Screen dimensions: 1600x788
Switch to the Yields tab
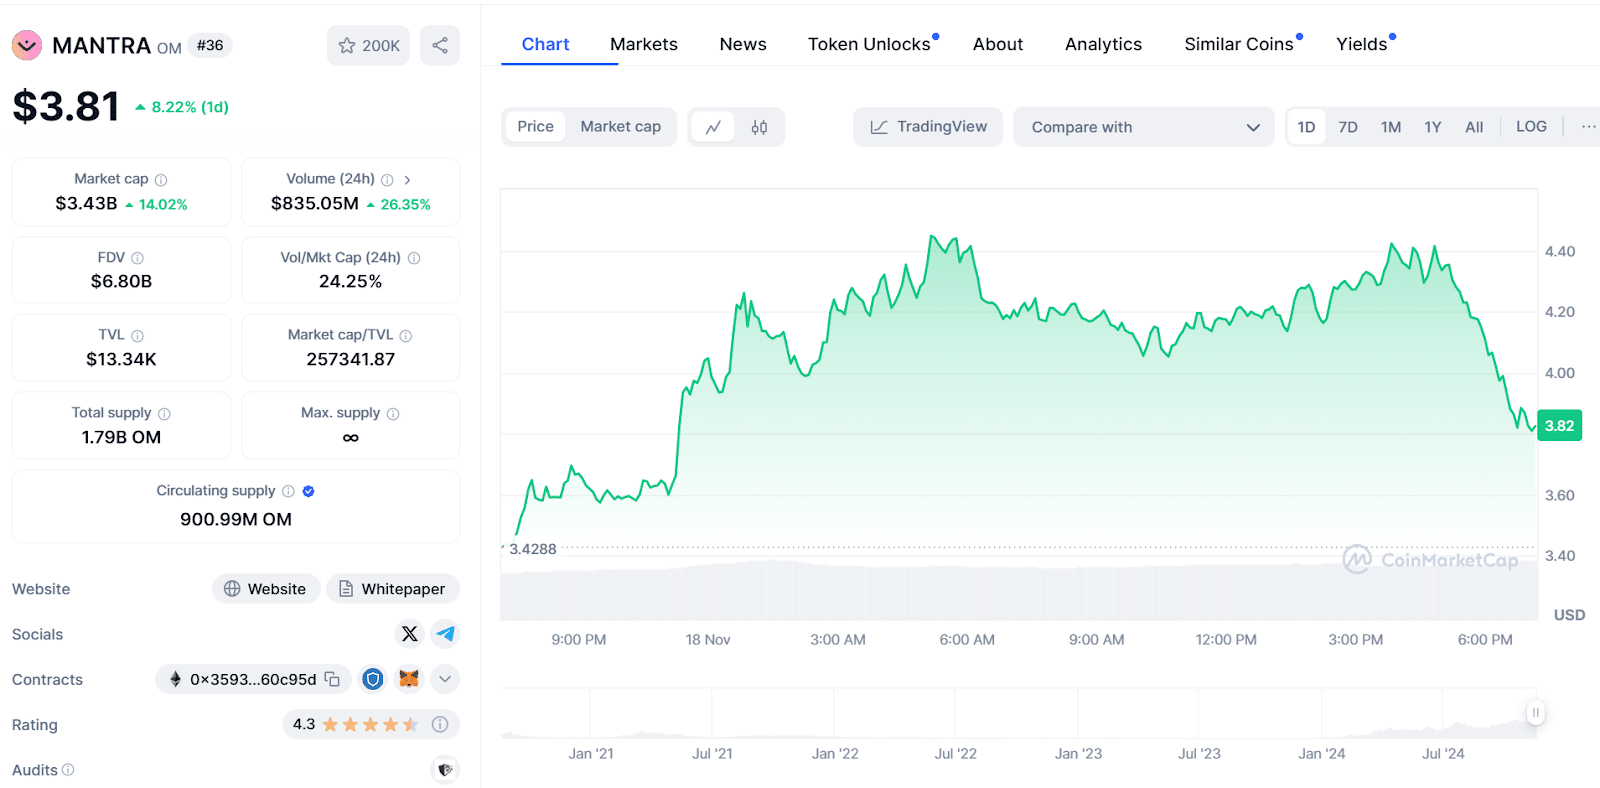(x=1364, y=44)
